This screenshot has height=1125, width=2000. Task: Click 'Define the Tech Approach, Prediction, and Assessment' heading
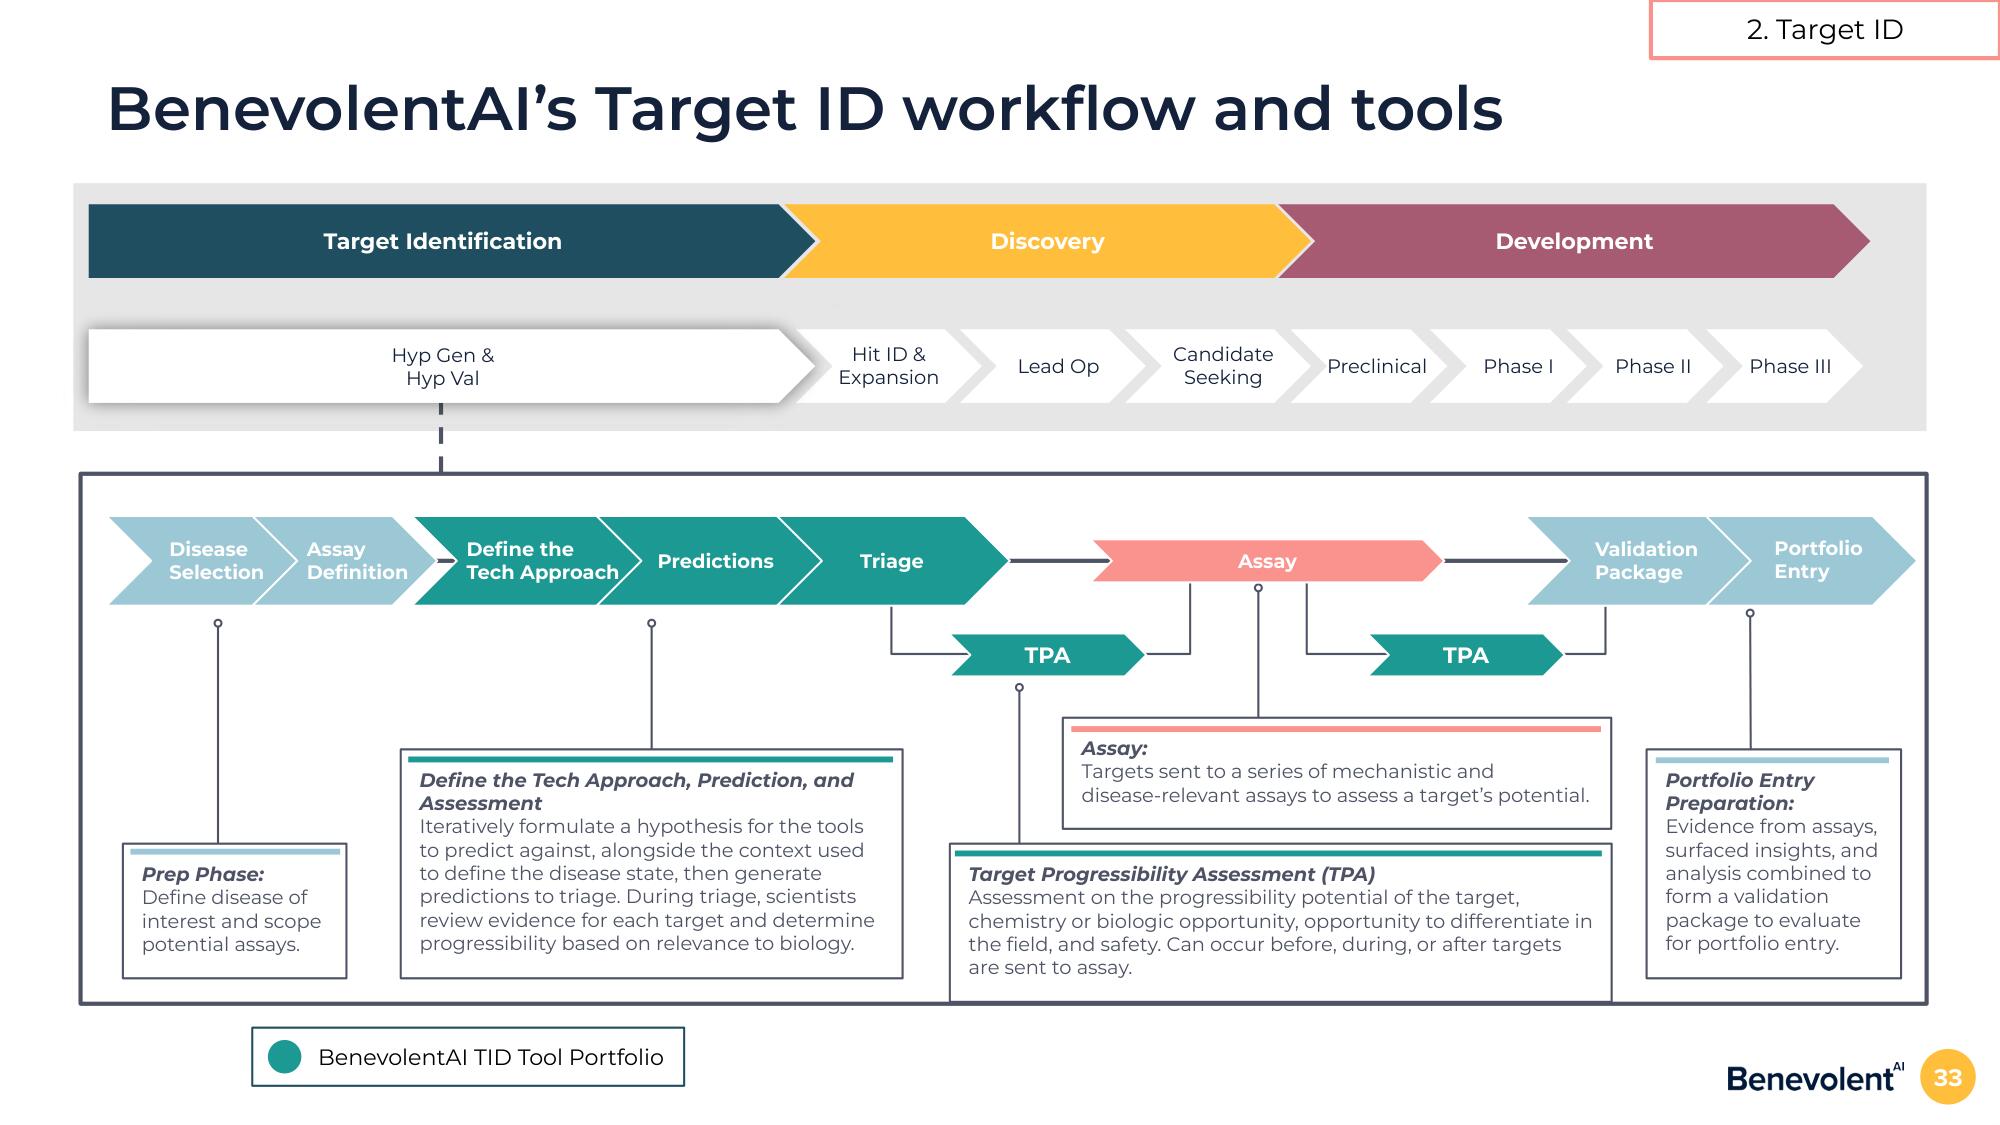636,792
